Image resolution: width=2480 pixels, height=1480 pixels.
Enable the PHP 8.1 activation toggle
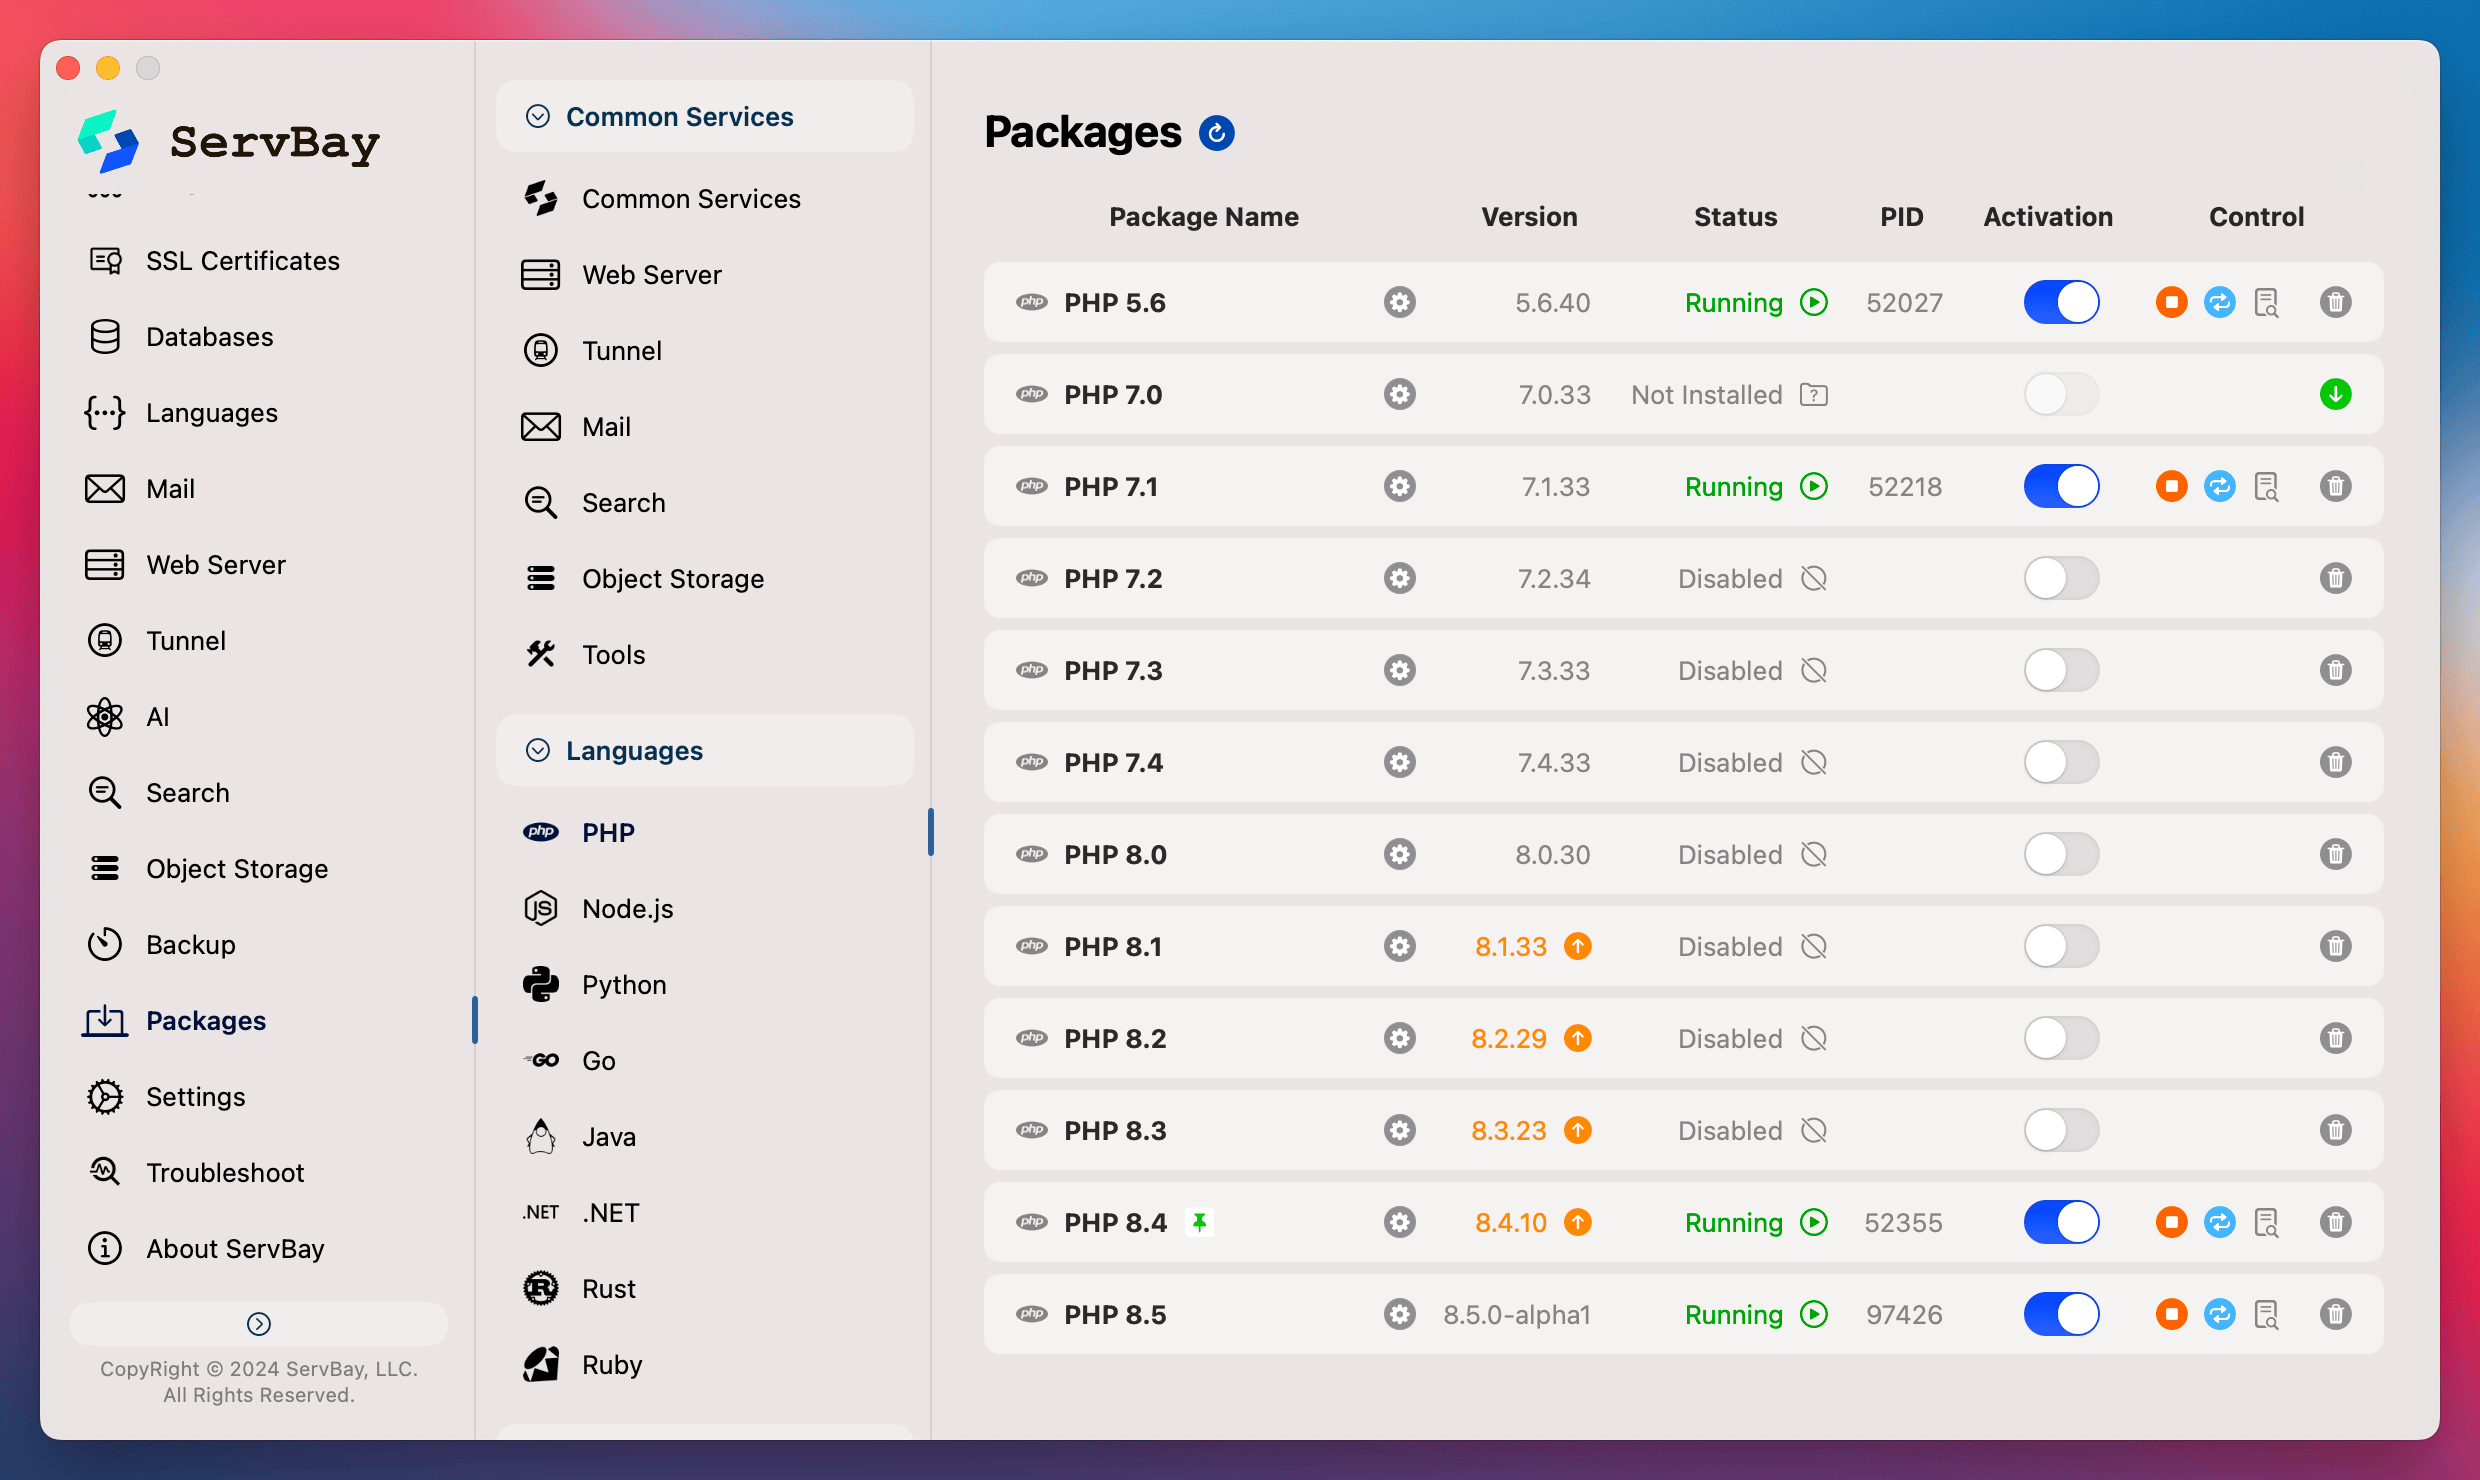pos(2061,946)
